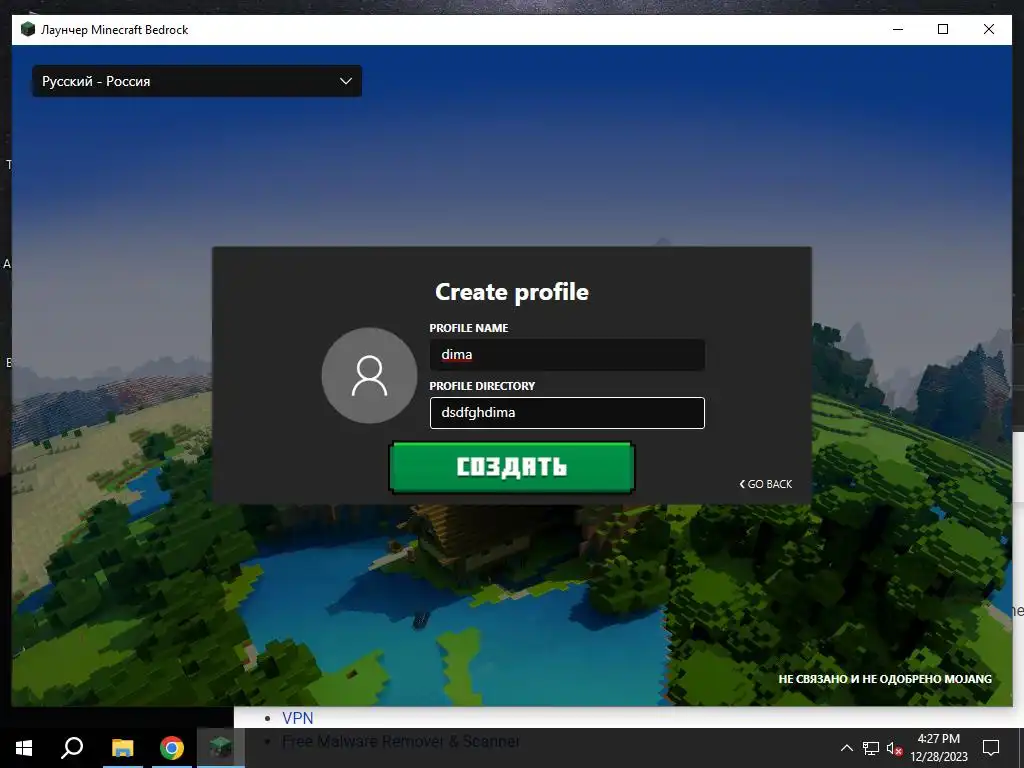Click the green СОЗДАТЬ button
1024x768 pixels.
tap(511, 467)
